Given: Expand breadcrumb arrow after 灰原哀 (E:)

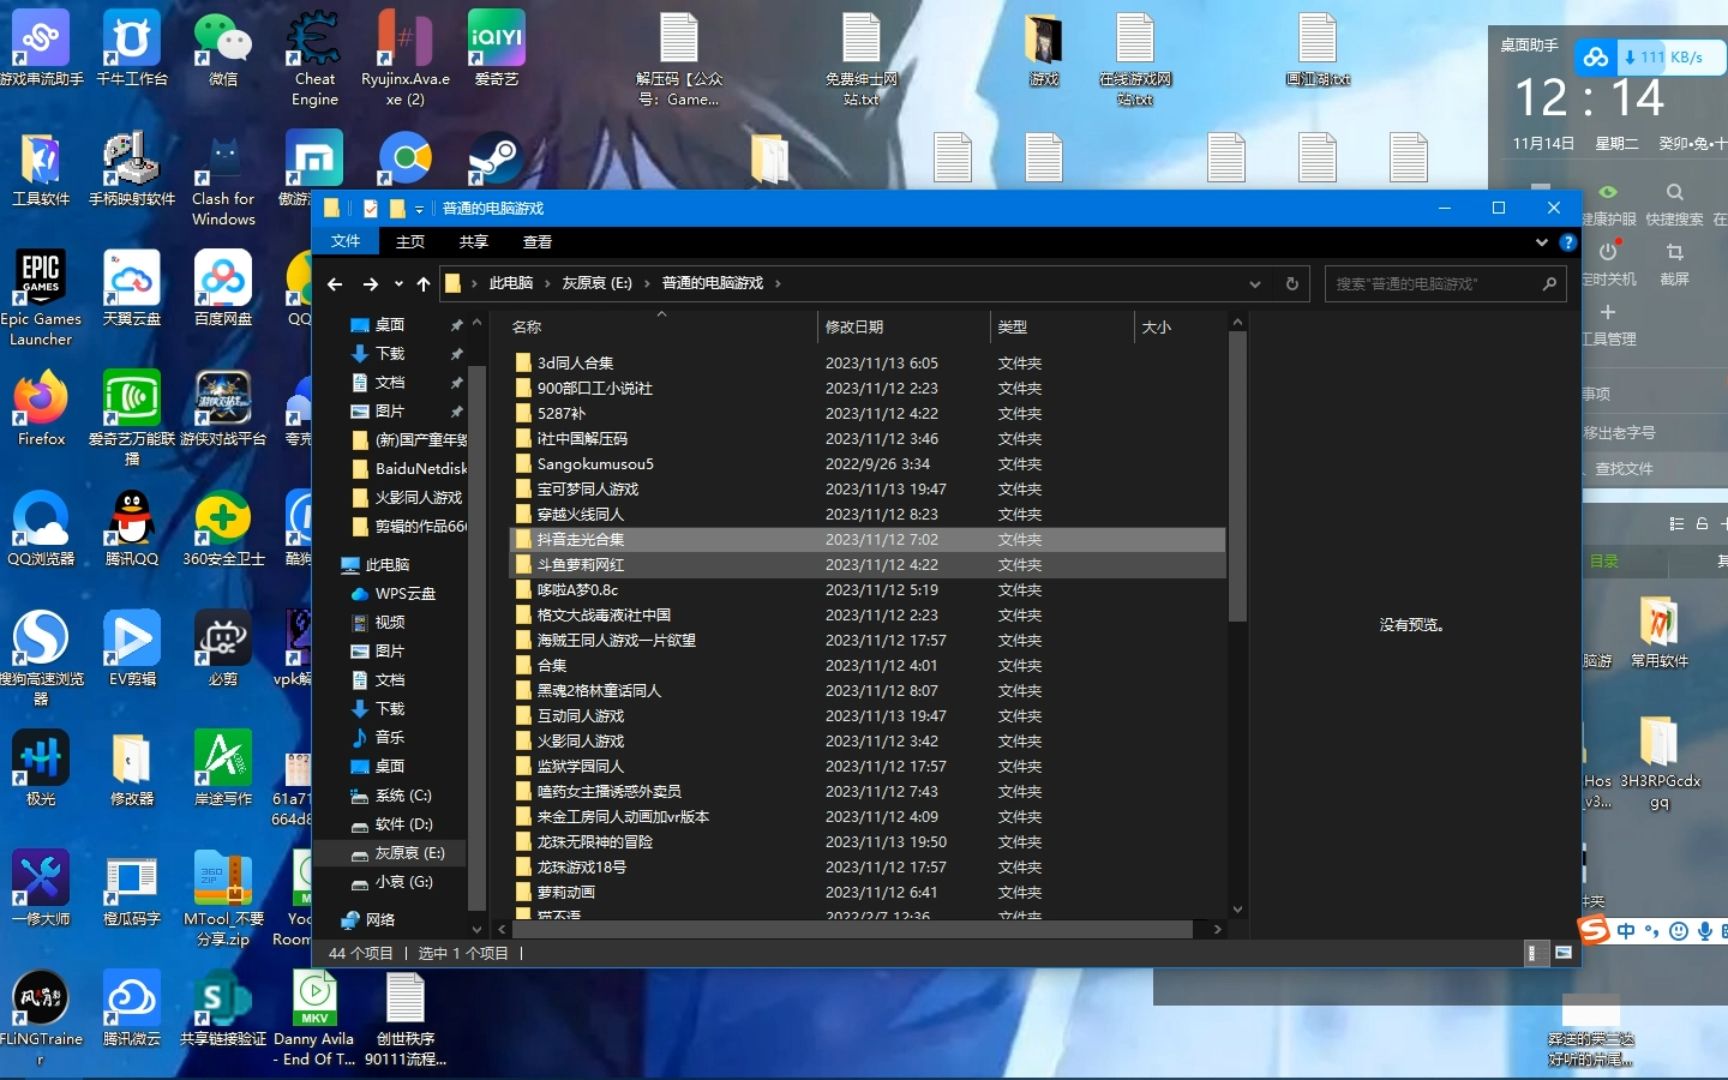Looking at the screenshot, I should pyautogui.click(x=647, y=284).
